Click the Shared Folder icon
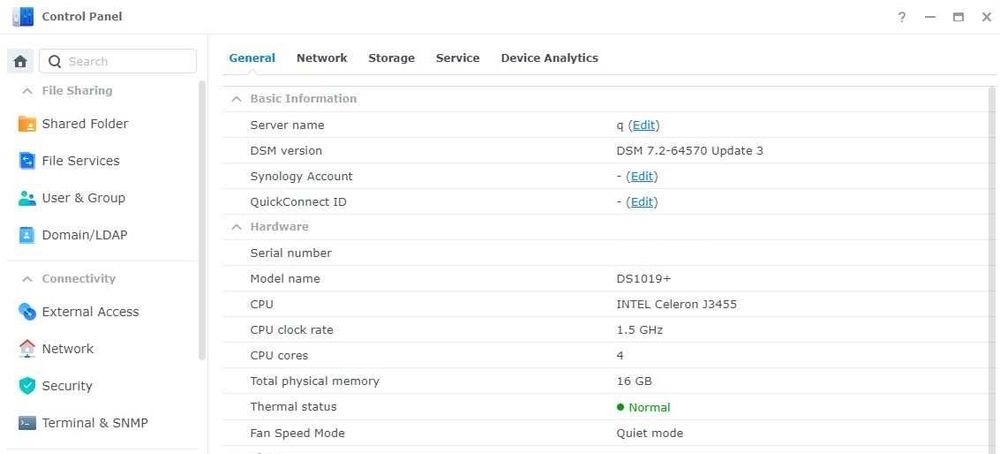This screenshot has width=1000, height=454. (27, 124)
